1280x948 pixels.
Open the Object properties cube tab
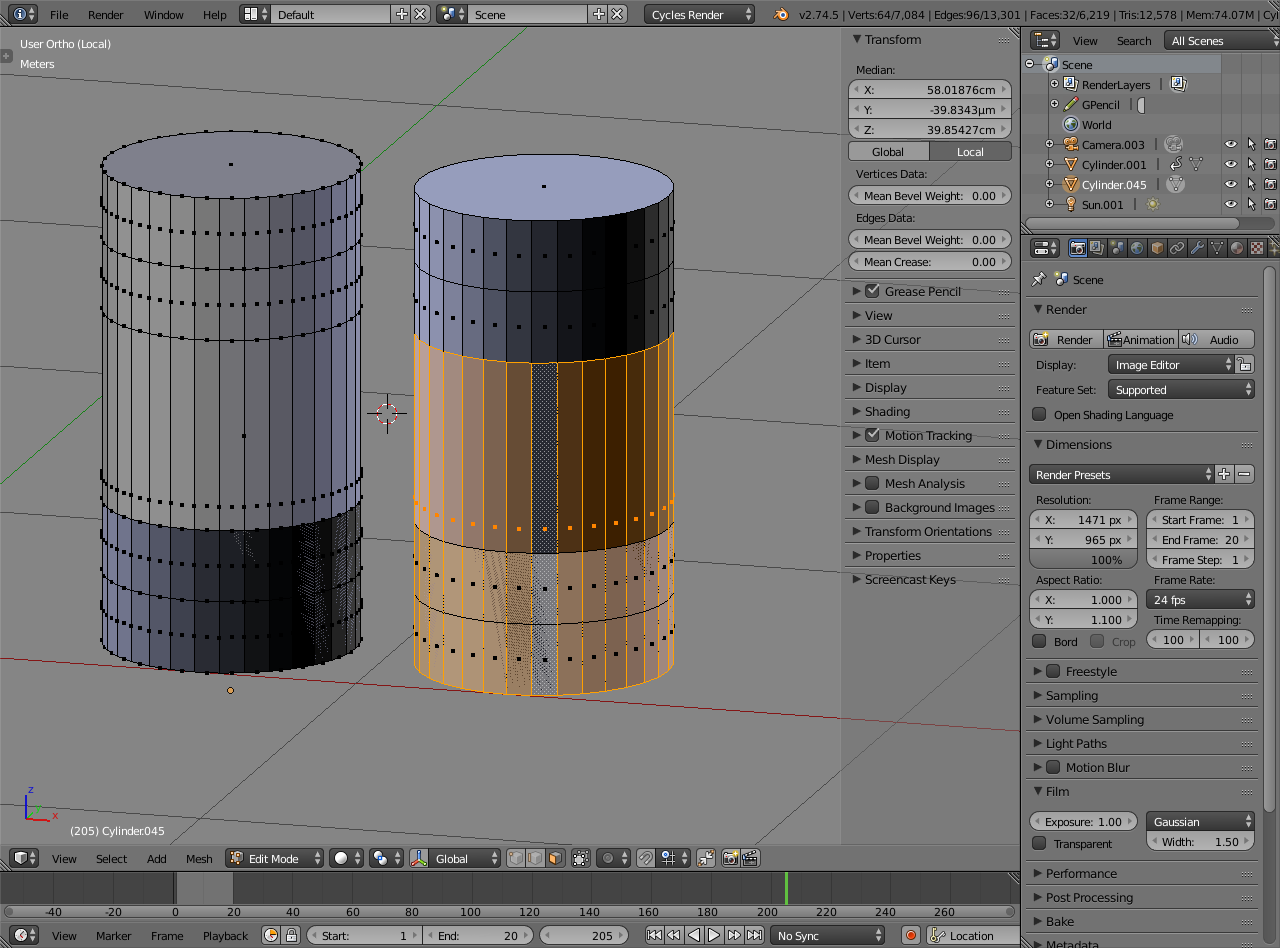(1157, 248)
